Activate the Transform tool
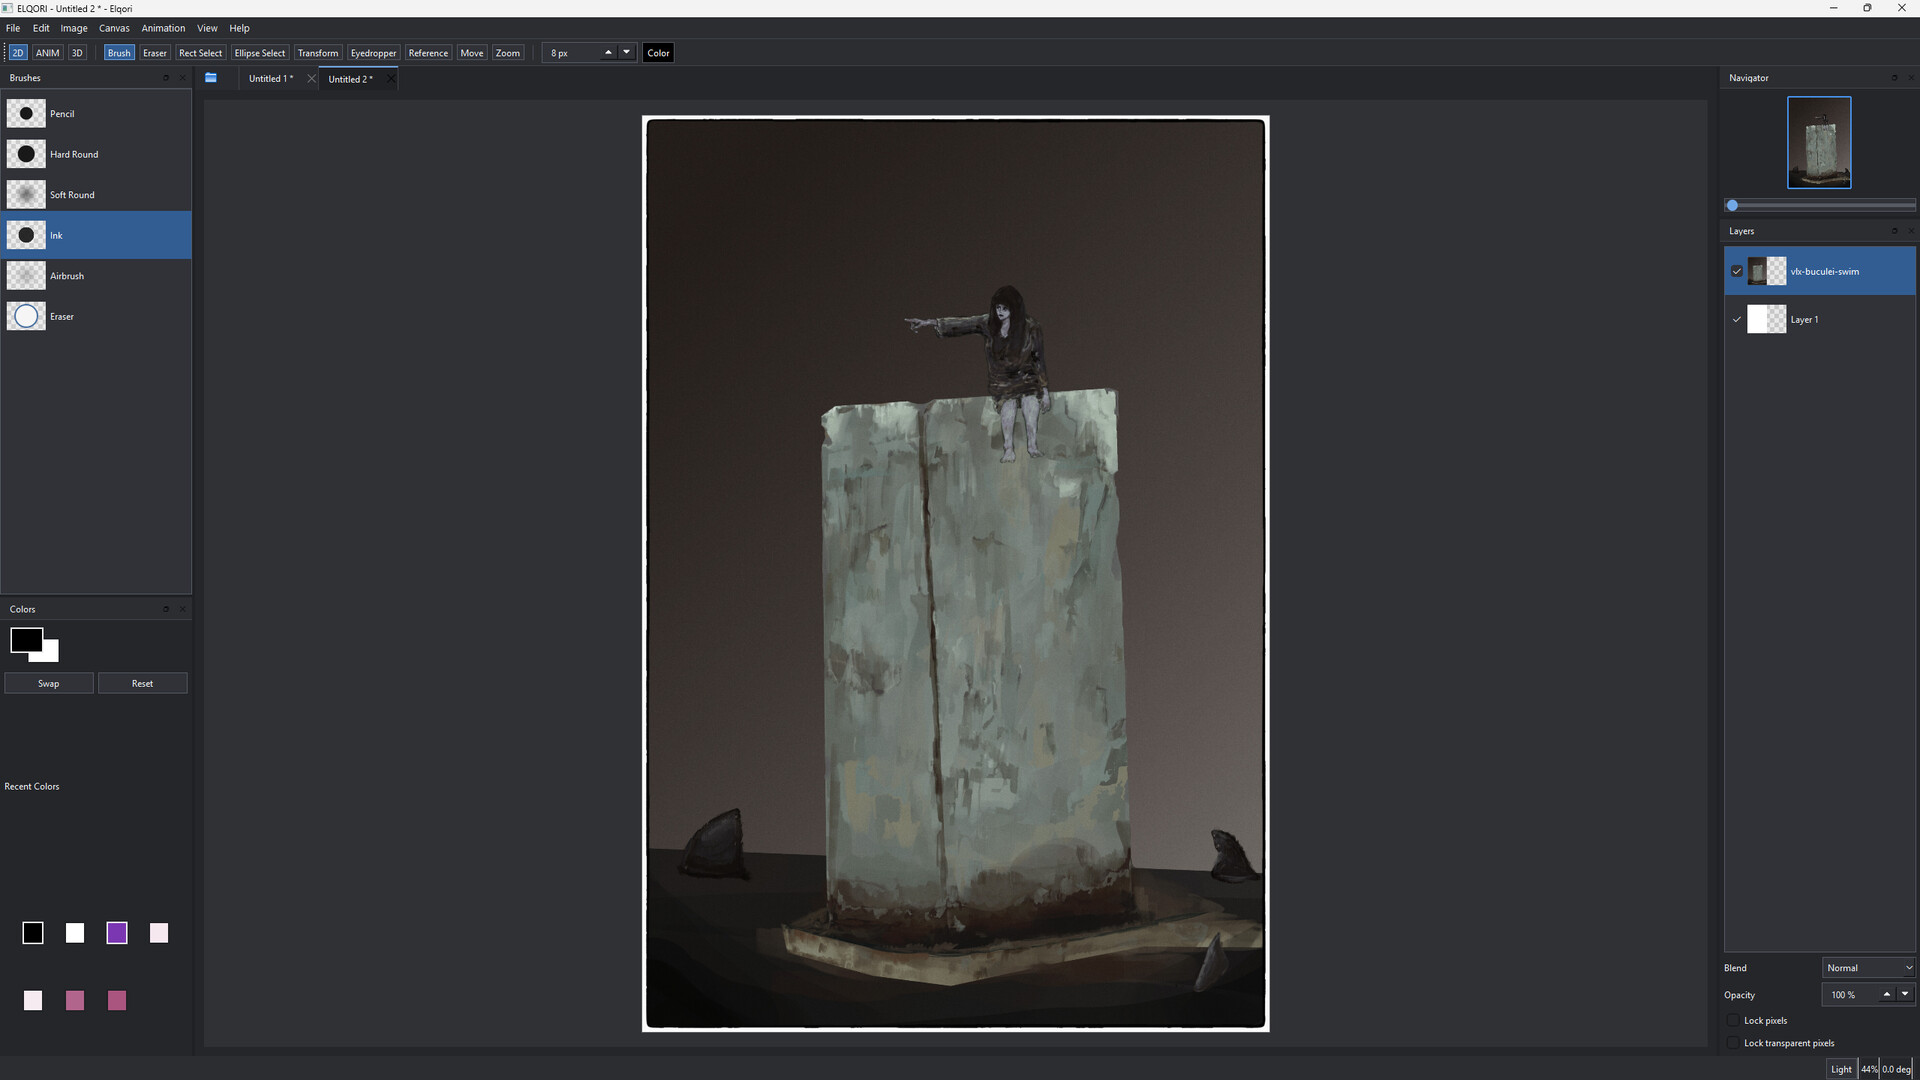This screenshot has width=1920, height=1080. (x=318, y=53)
